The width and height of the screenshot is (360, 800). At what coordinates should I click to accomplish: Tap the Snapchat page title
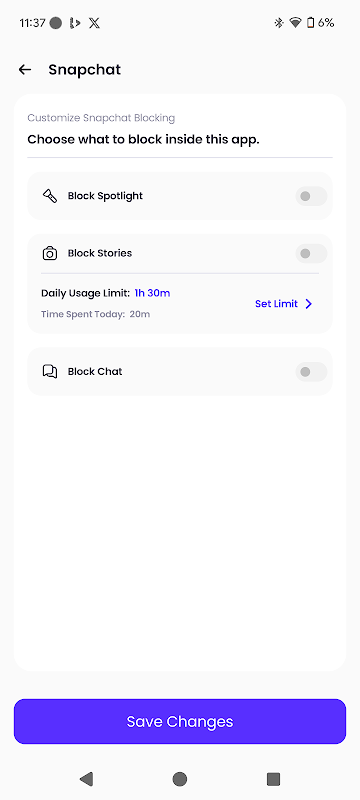85,70
